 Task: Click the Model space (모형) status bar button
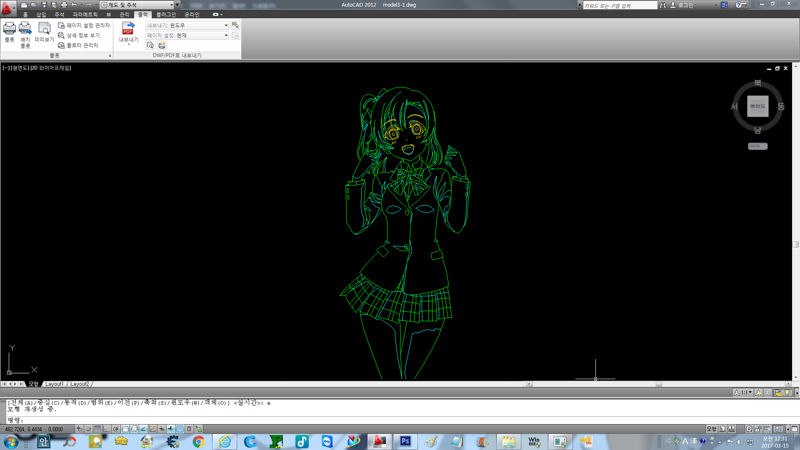click(711, 429)
